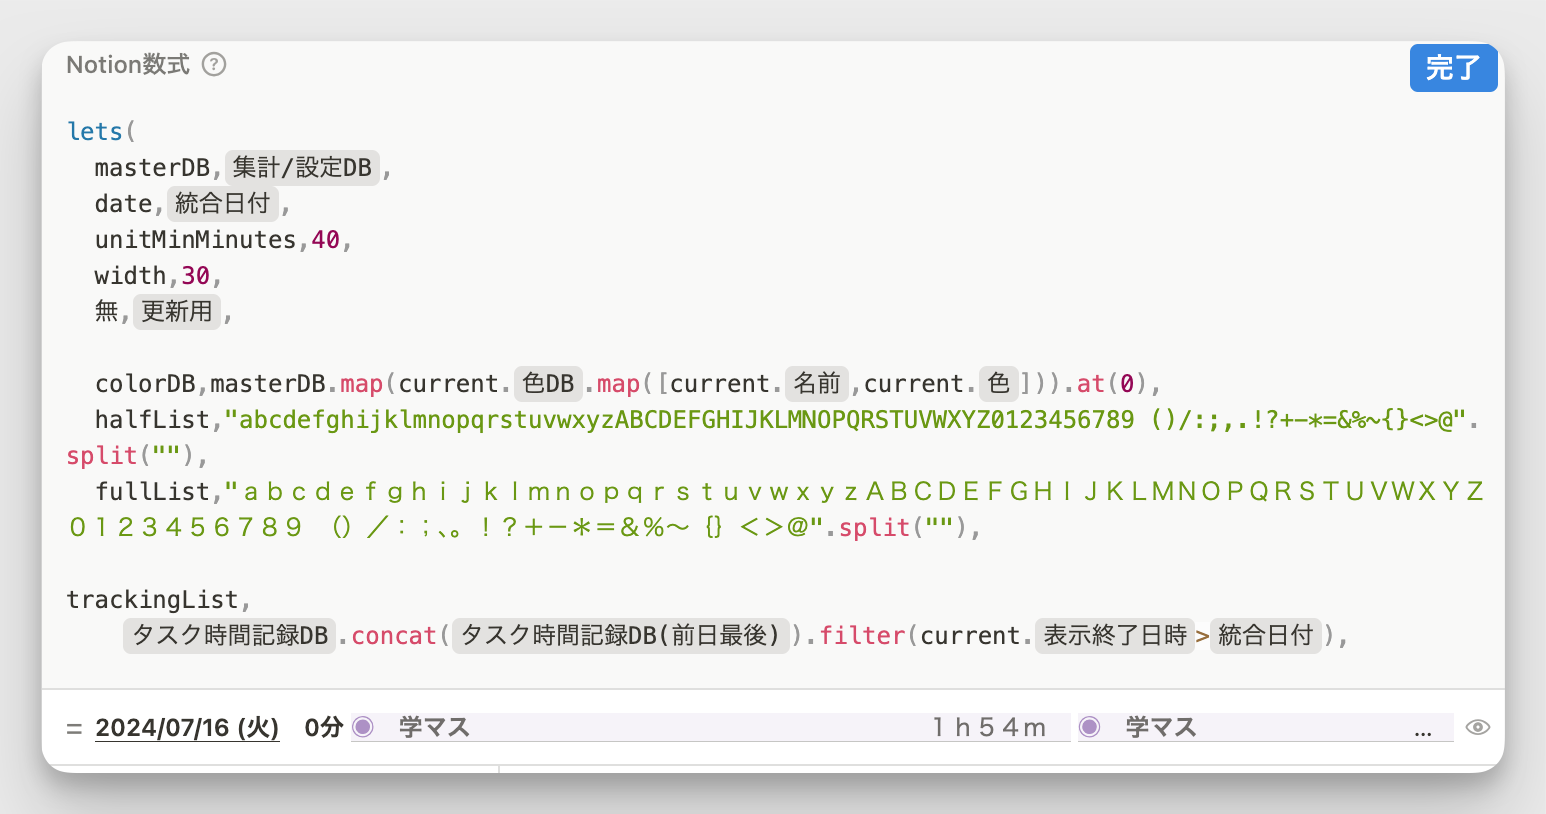Screen dimensions: 1546x814
Task: Select the 名前 property token
Action: [x=817, y=383]
